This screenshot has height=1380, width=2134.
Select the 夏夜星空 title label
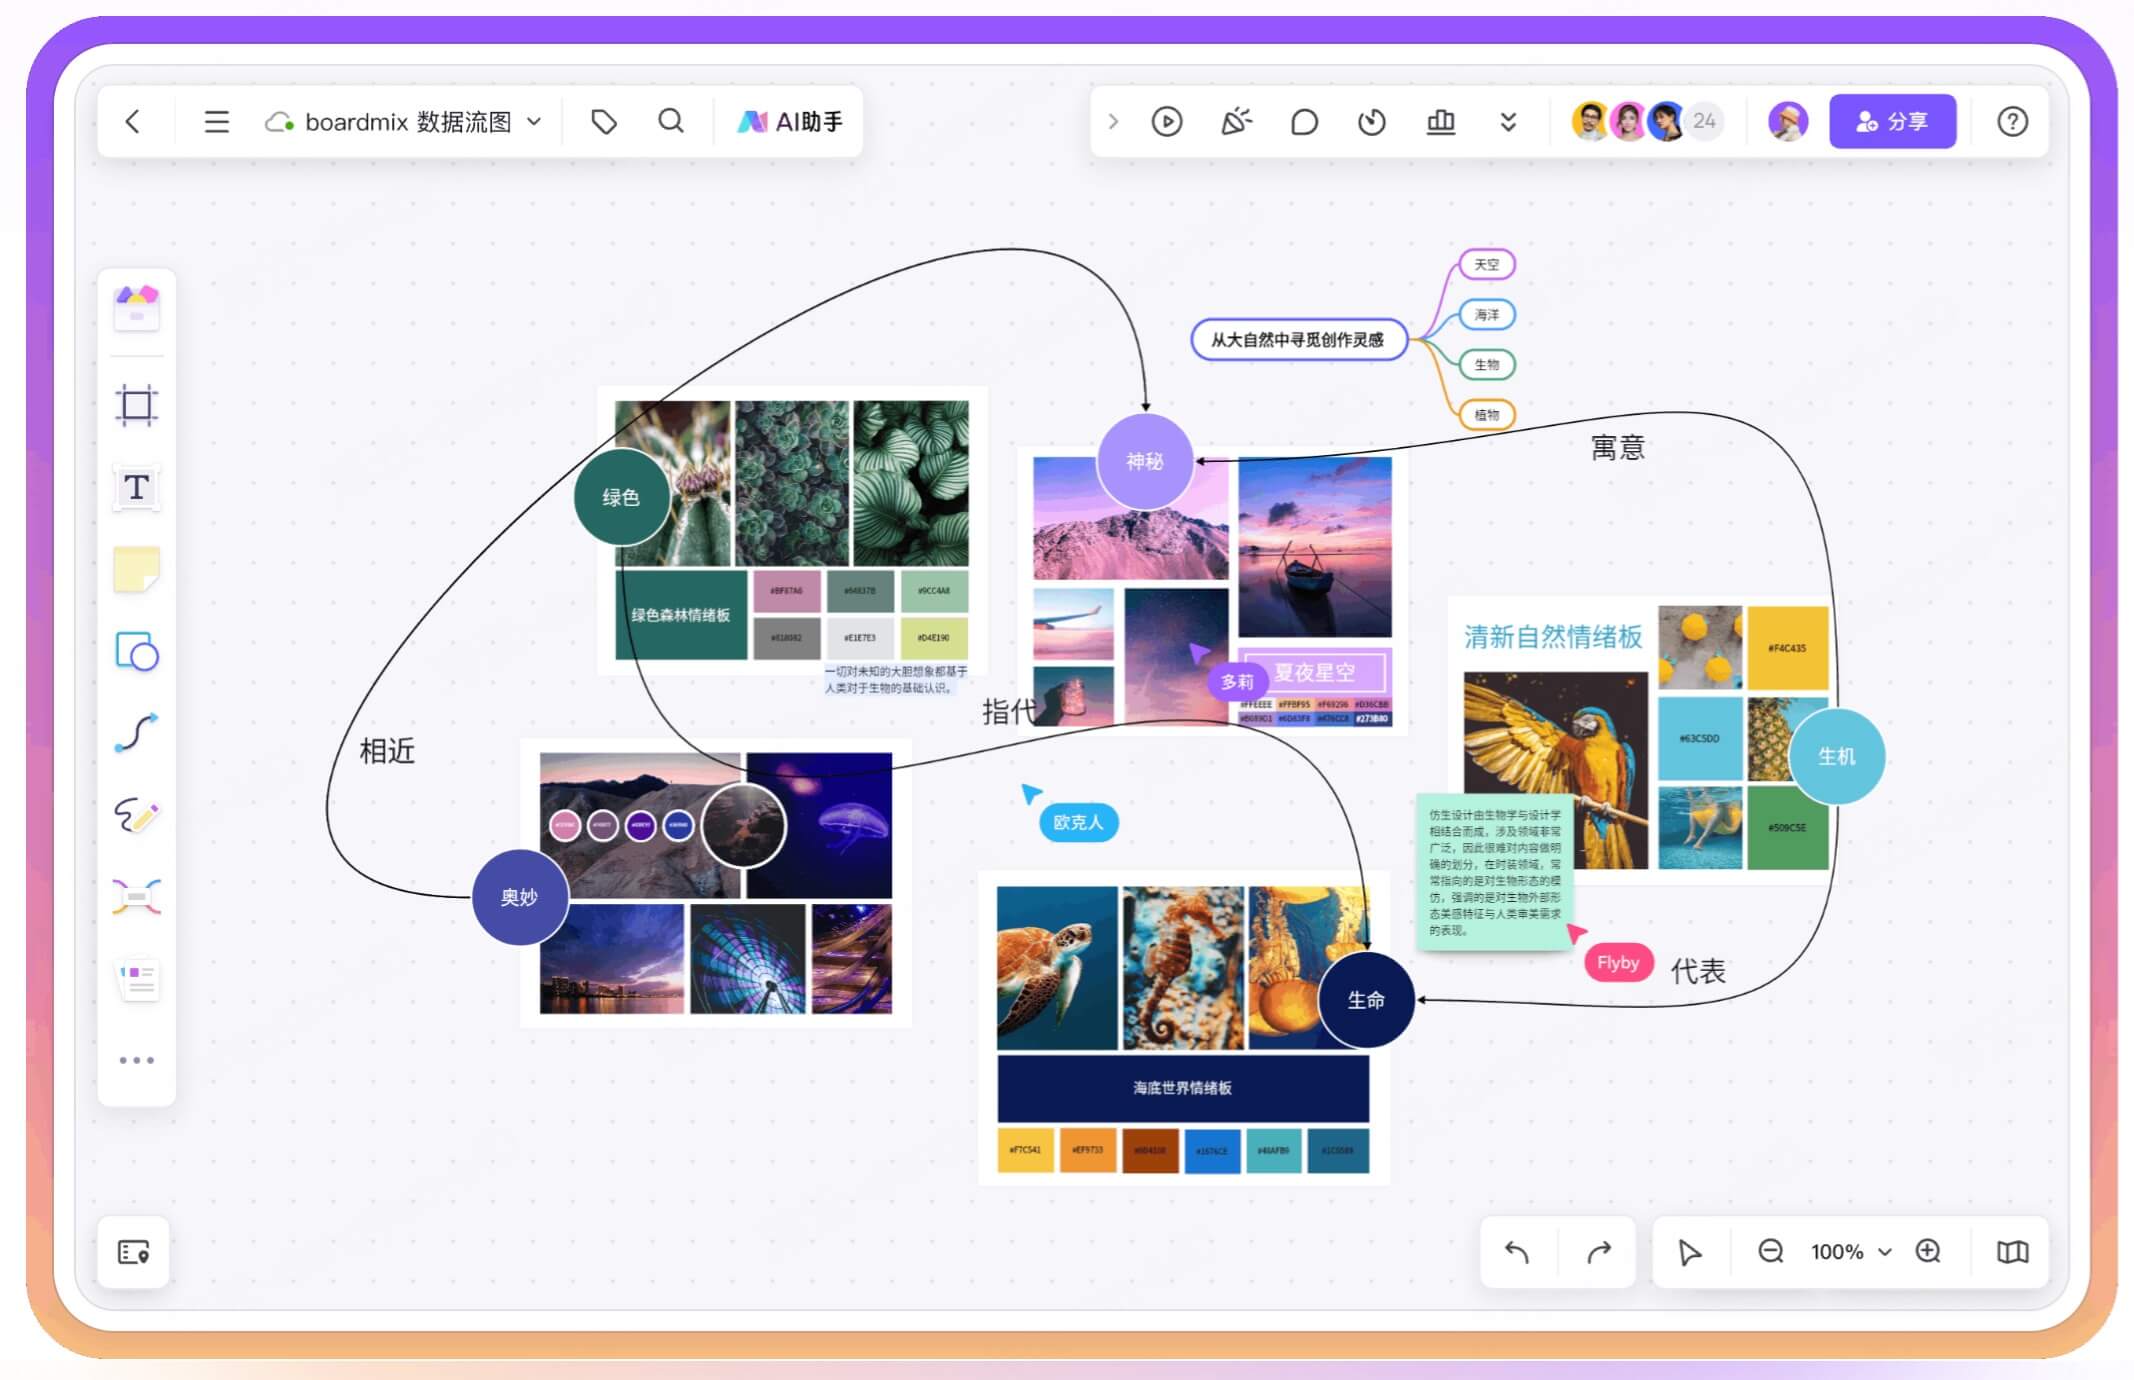[x=1316, y=673]
